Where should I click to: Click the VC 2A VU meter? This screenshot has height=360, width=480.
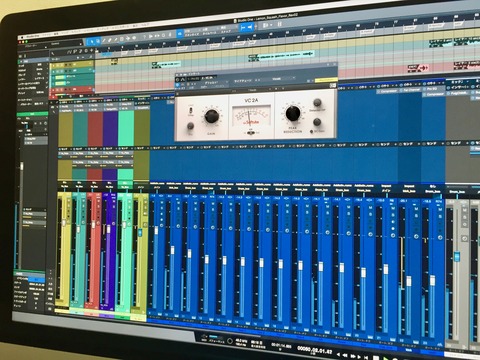pos(251,117)
